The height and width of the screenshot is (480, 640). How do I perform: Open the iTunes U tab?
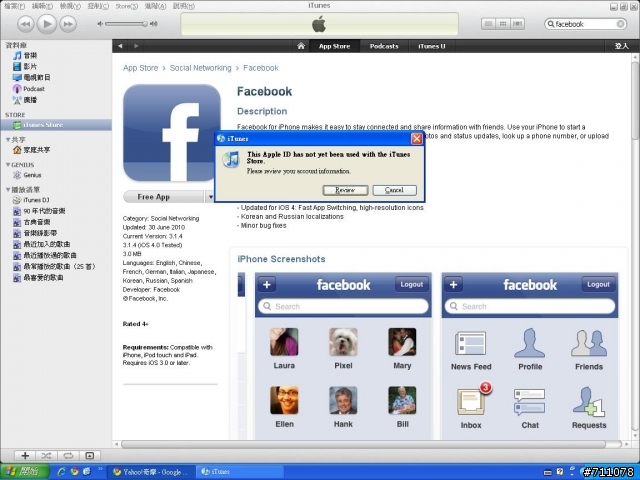tap(431, 46)
